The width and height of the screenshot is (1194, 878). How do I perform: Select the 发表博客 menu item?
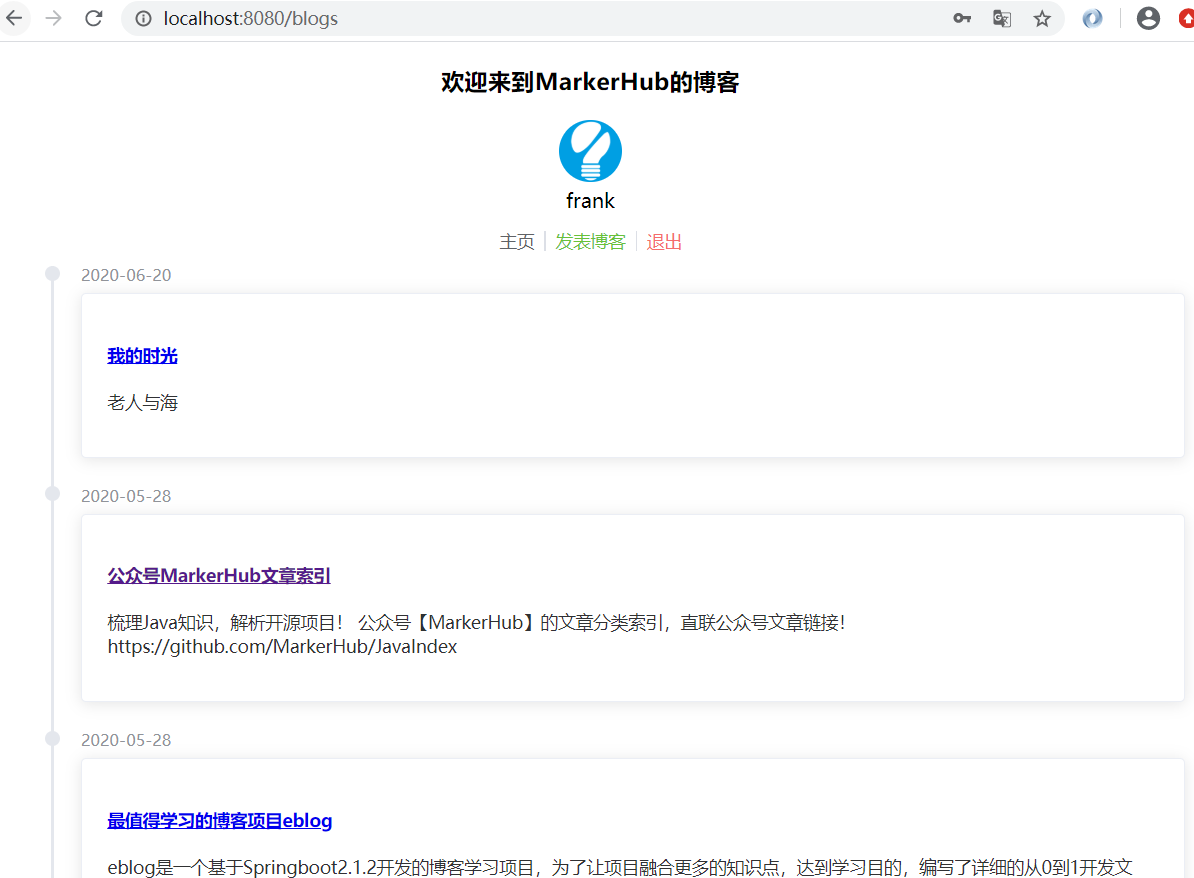click(590, 241)
